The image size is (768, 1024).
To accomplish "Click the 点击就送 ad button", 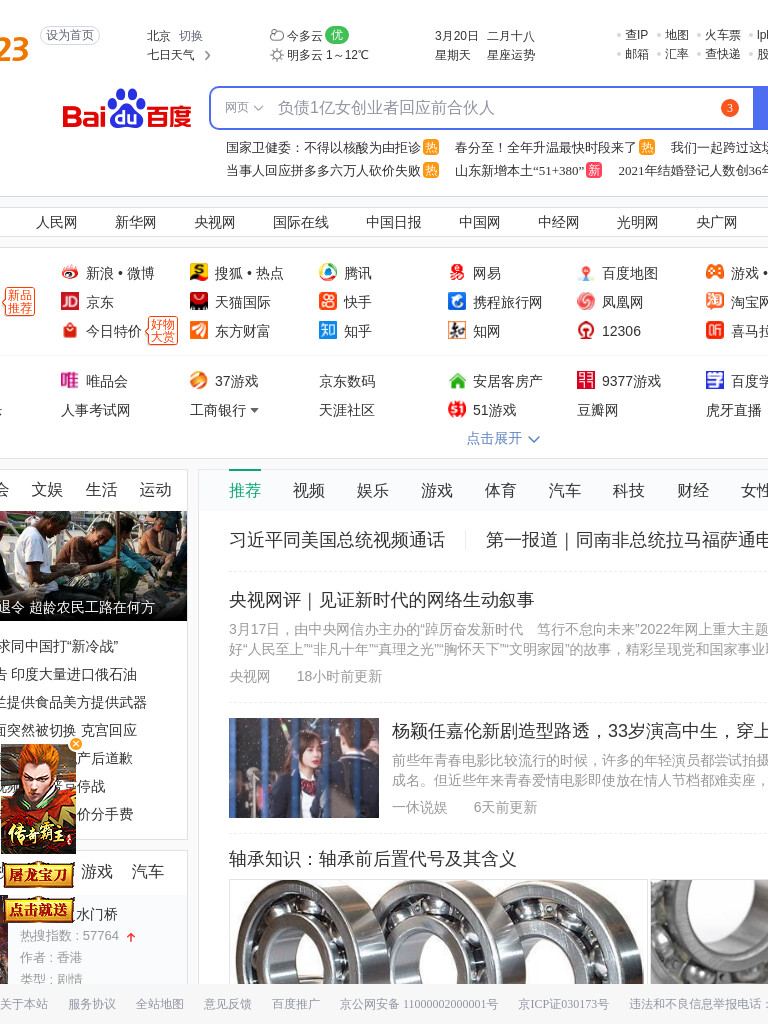I will pos(39,910).
